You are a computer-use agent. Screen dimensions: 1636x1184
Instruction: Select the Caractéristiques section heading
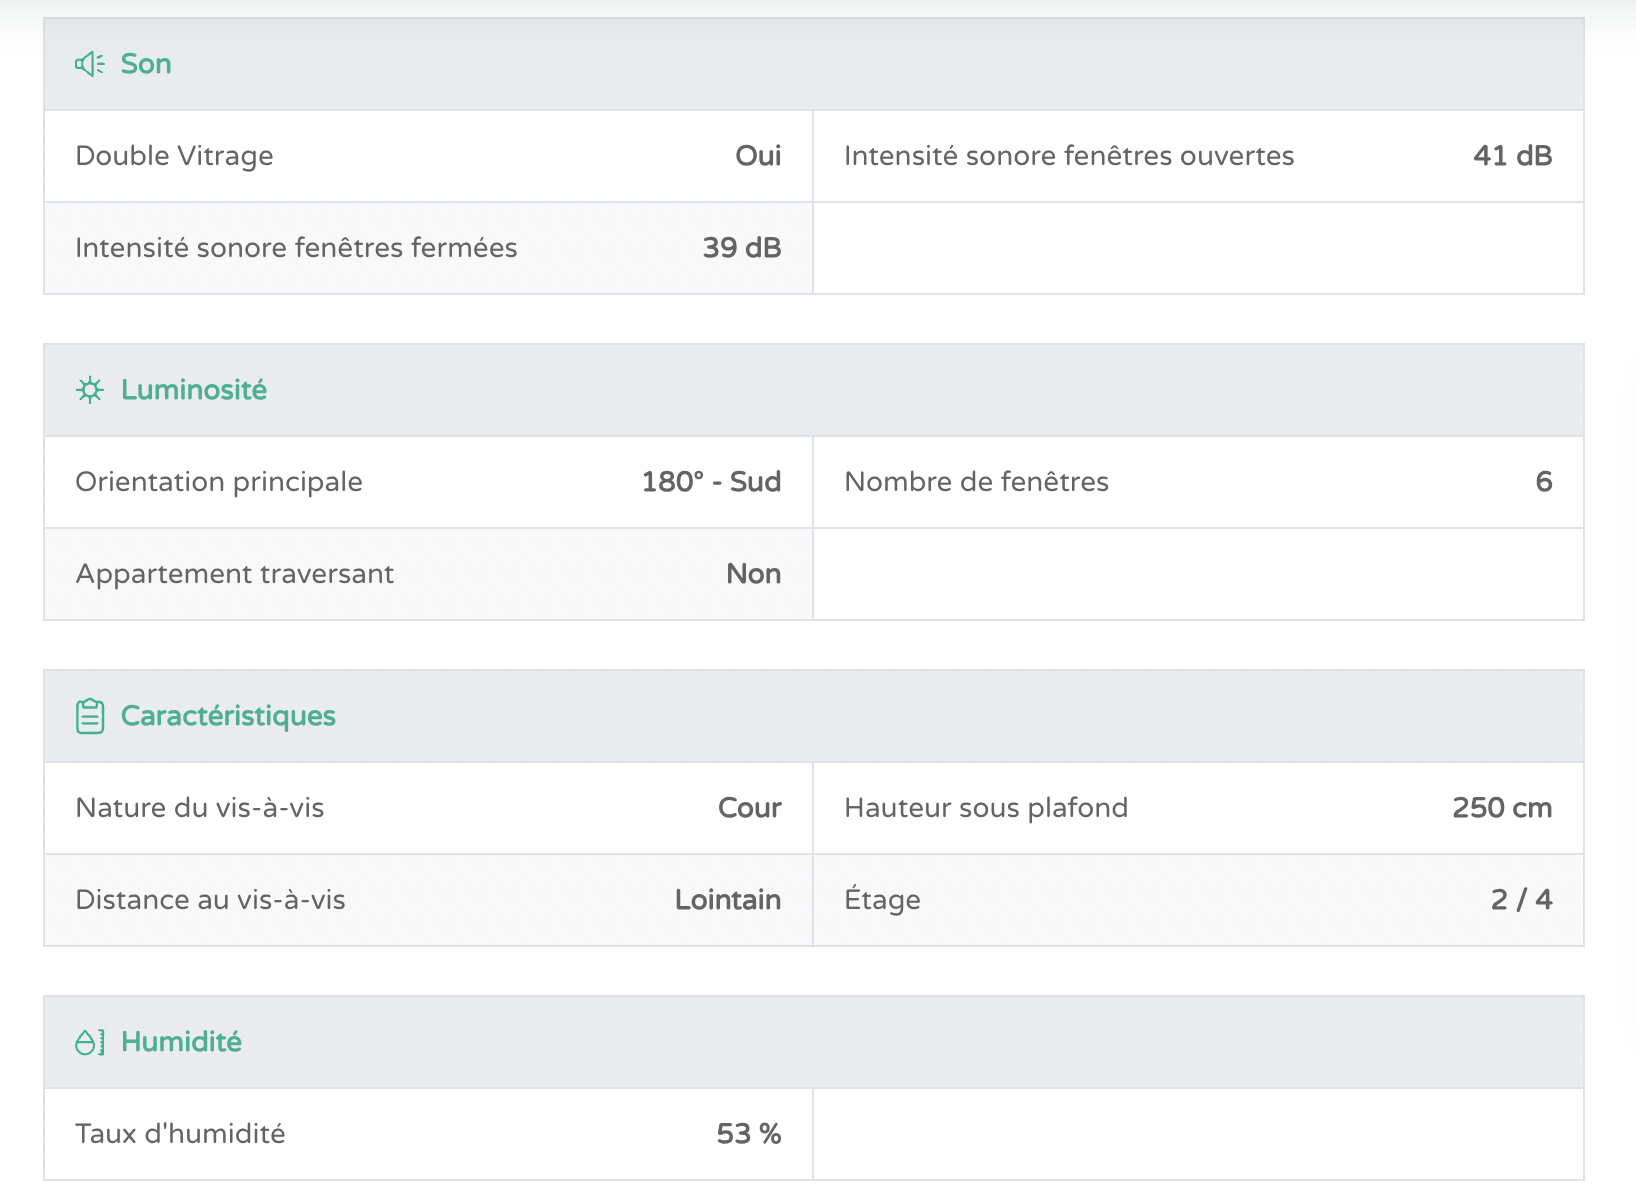(x=228, y=716)
